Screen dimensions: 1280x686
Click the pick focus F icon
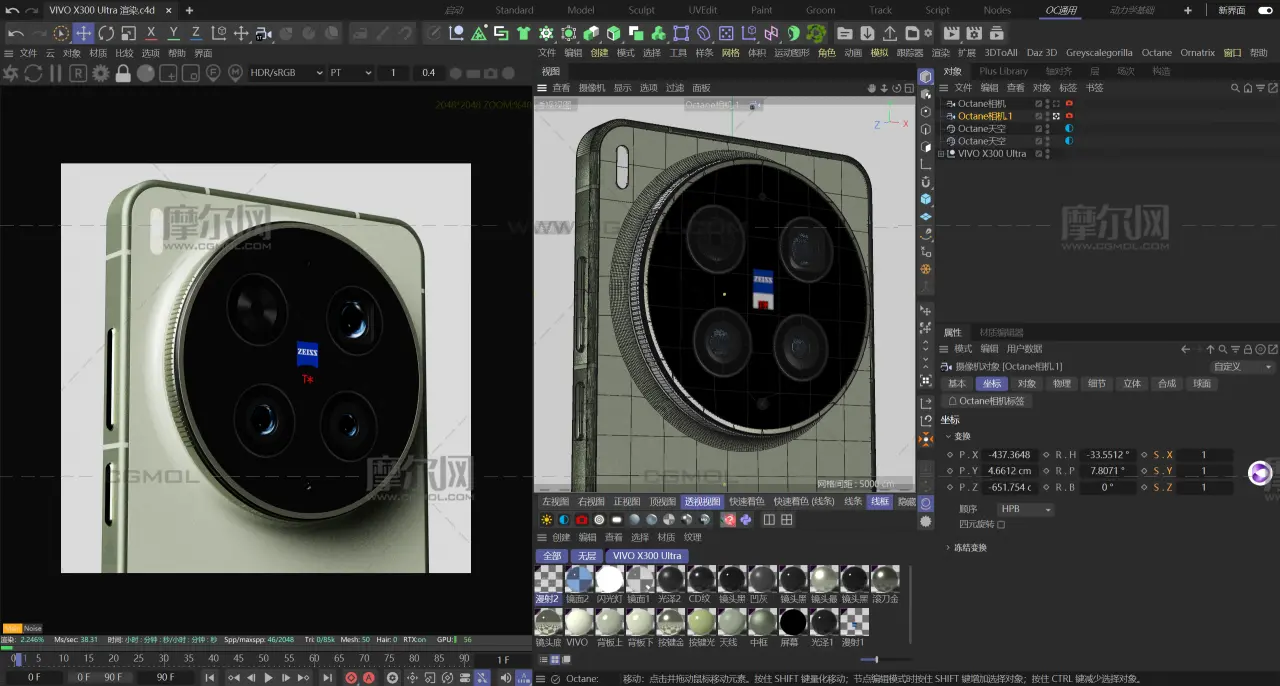click(x=213, y=73)
